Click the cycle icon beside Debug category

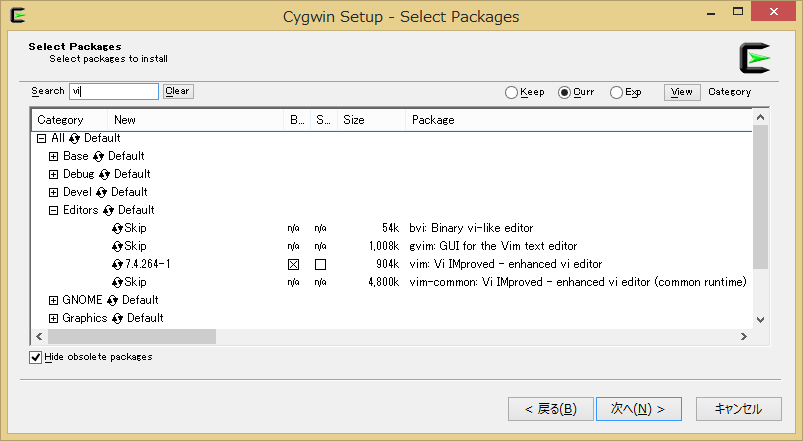(104, 175)
